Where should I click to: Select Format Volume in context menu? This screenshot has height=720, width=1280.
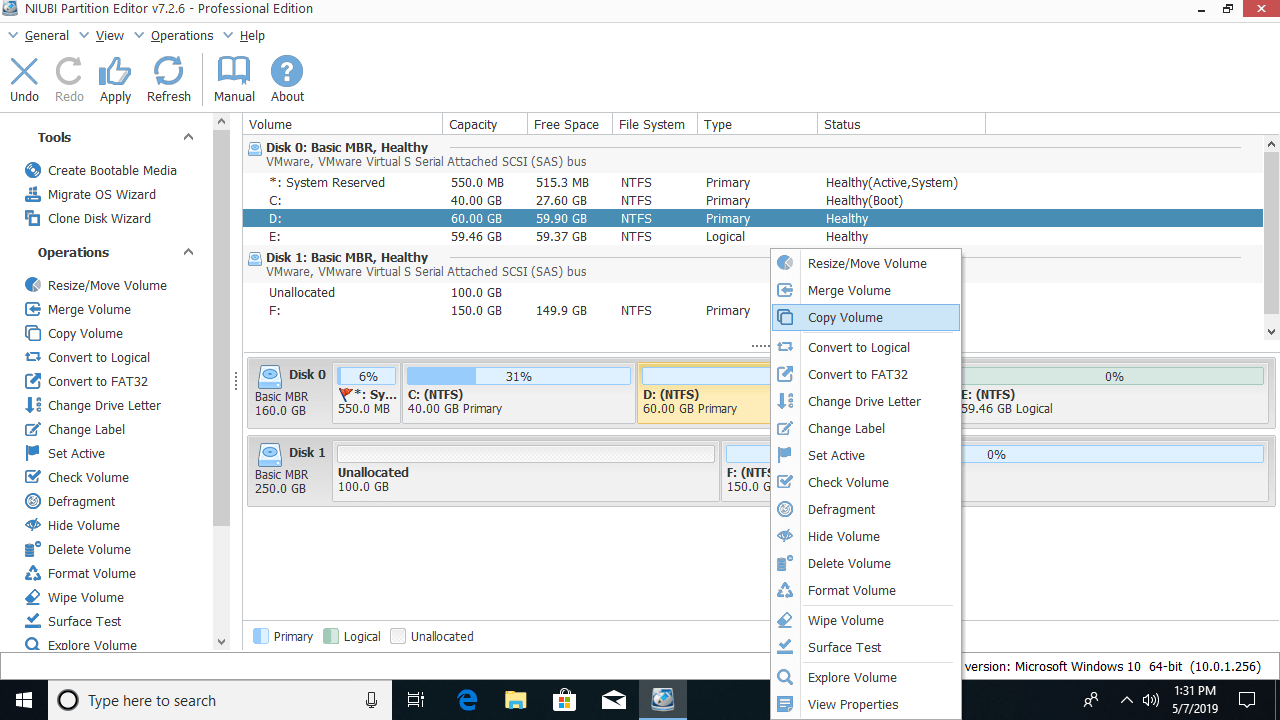coord(851,590)
